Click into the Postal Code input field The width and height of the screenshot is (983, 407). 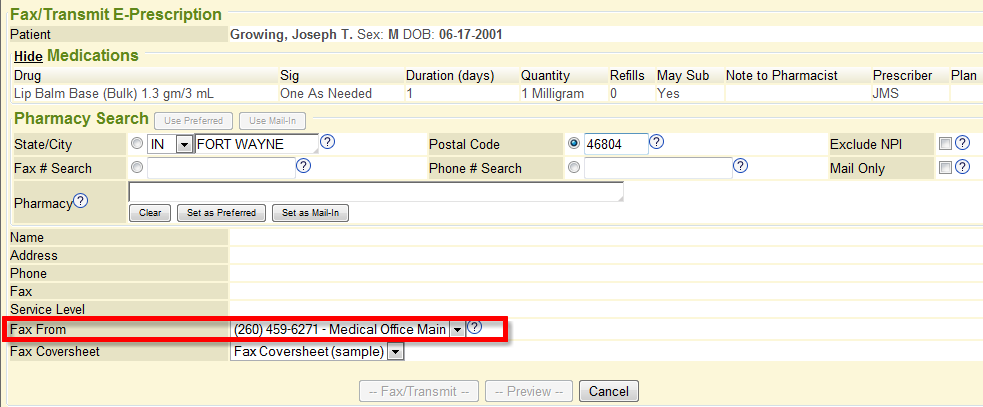click(x=615, y=144)
